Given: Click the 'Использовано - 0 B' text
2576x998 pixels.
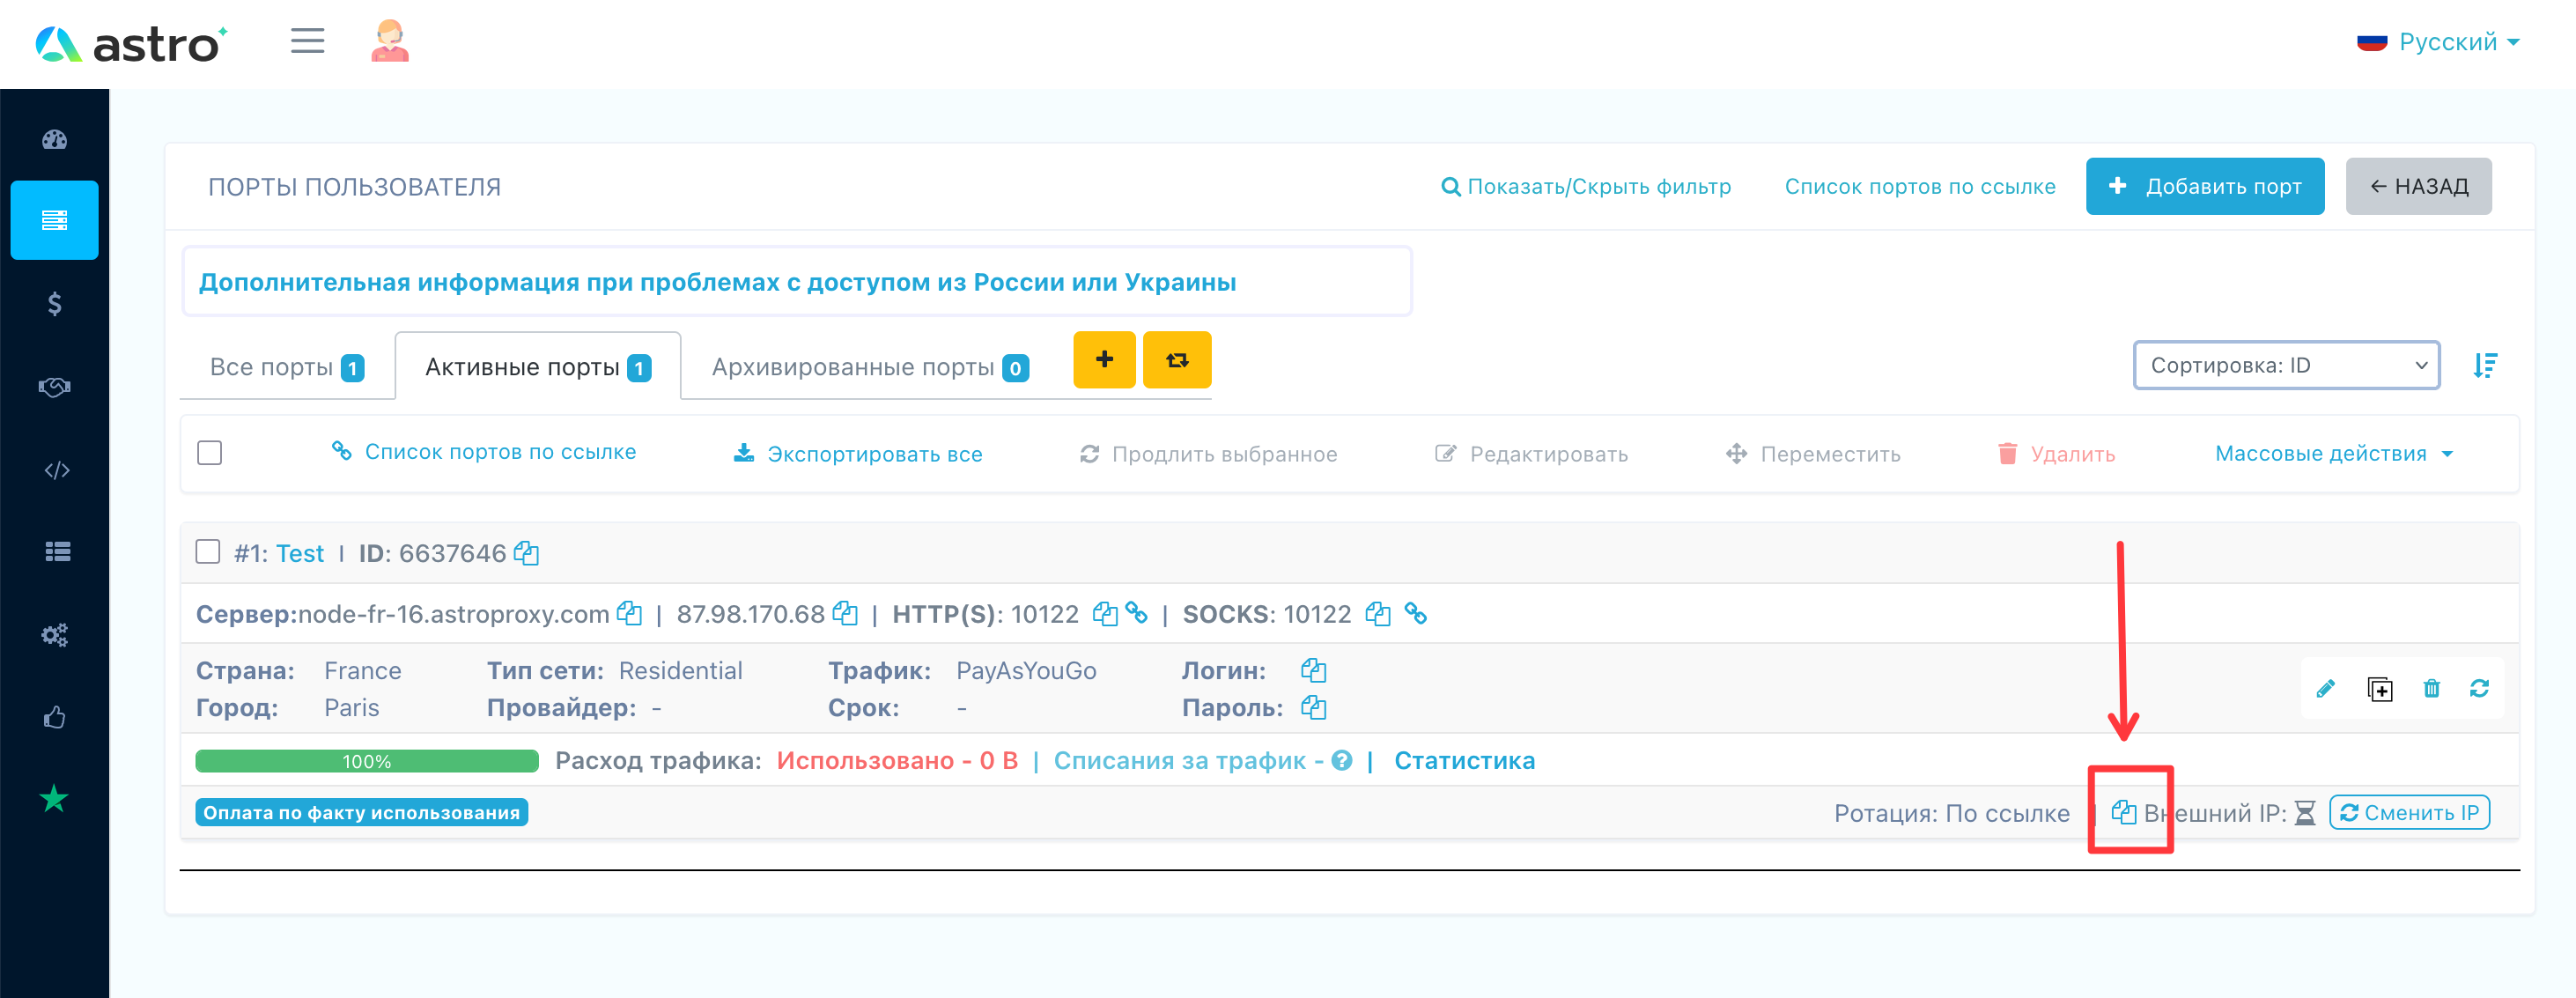Looking at the screenshot, I should [897, 761].
